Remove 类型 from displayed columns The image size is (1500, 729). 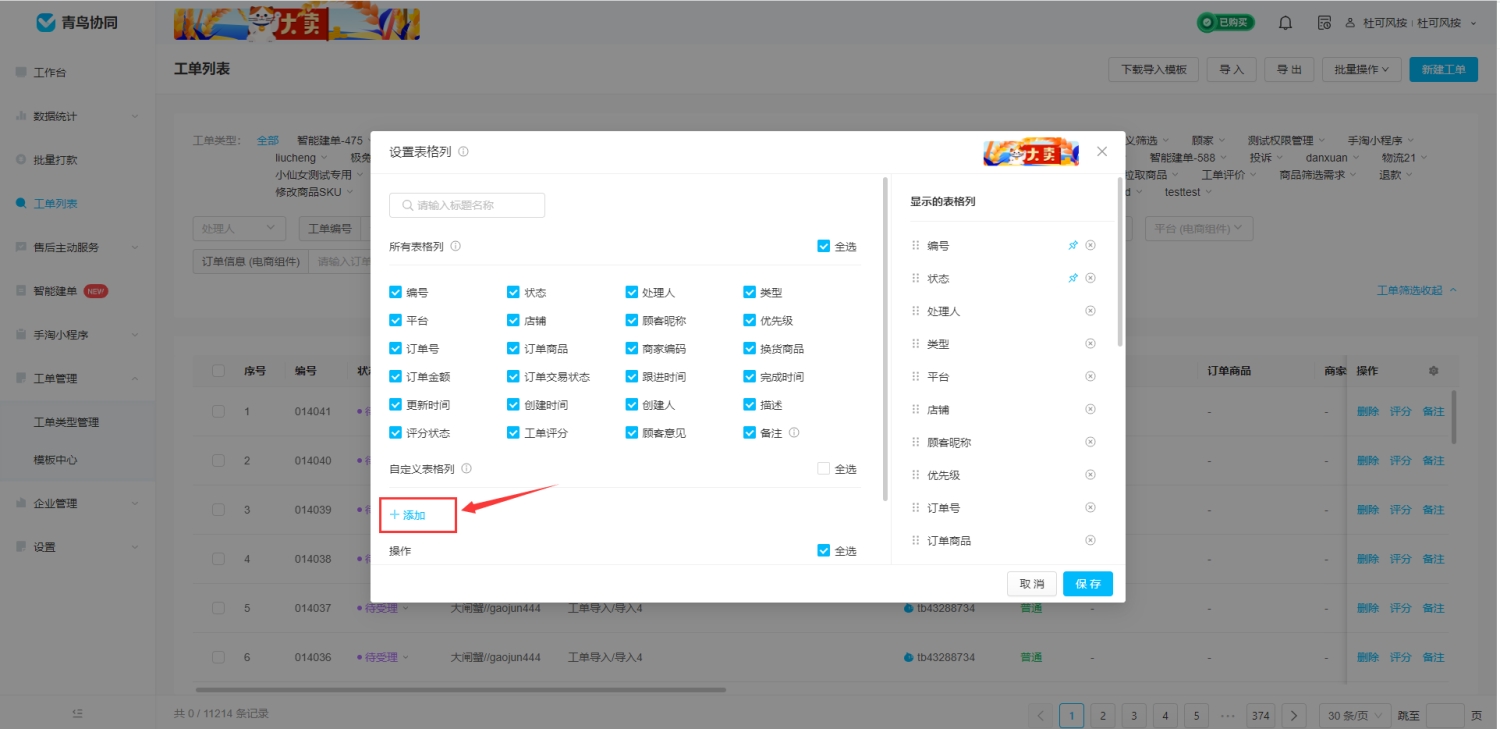[x=1090, y=344]
